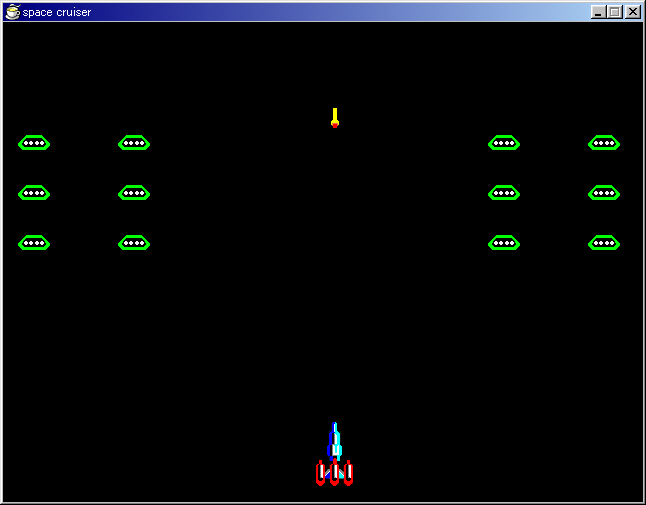Close the space cruiser game window
This screenshot has height=505, width=646.
pyautogui.click(x=632, y=12)
